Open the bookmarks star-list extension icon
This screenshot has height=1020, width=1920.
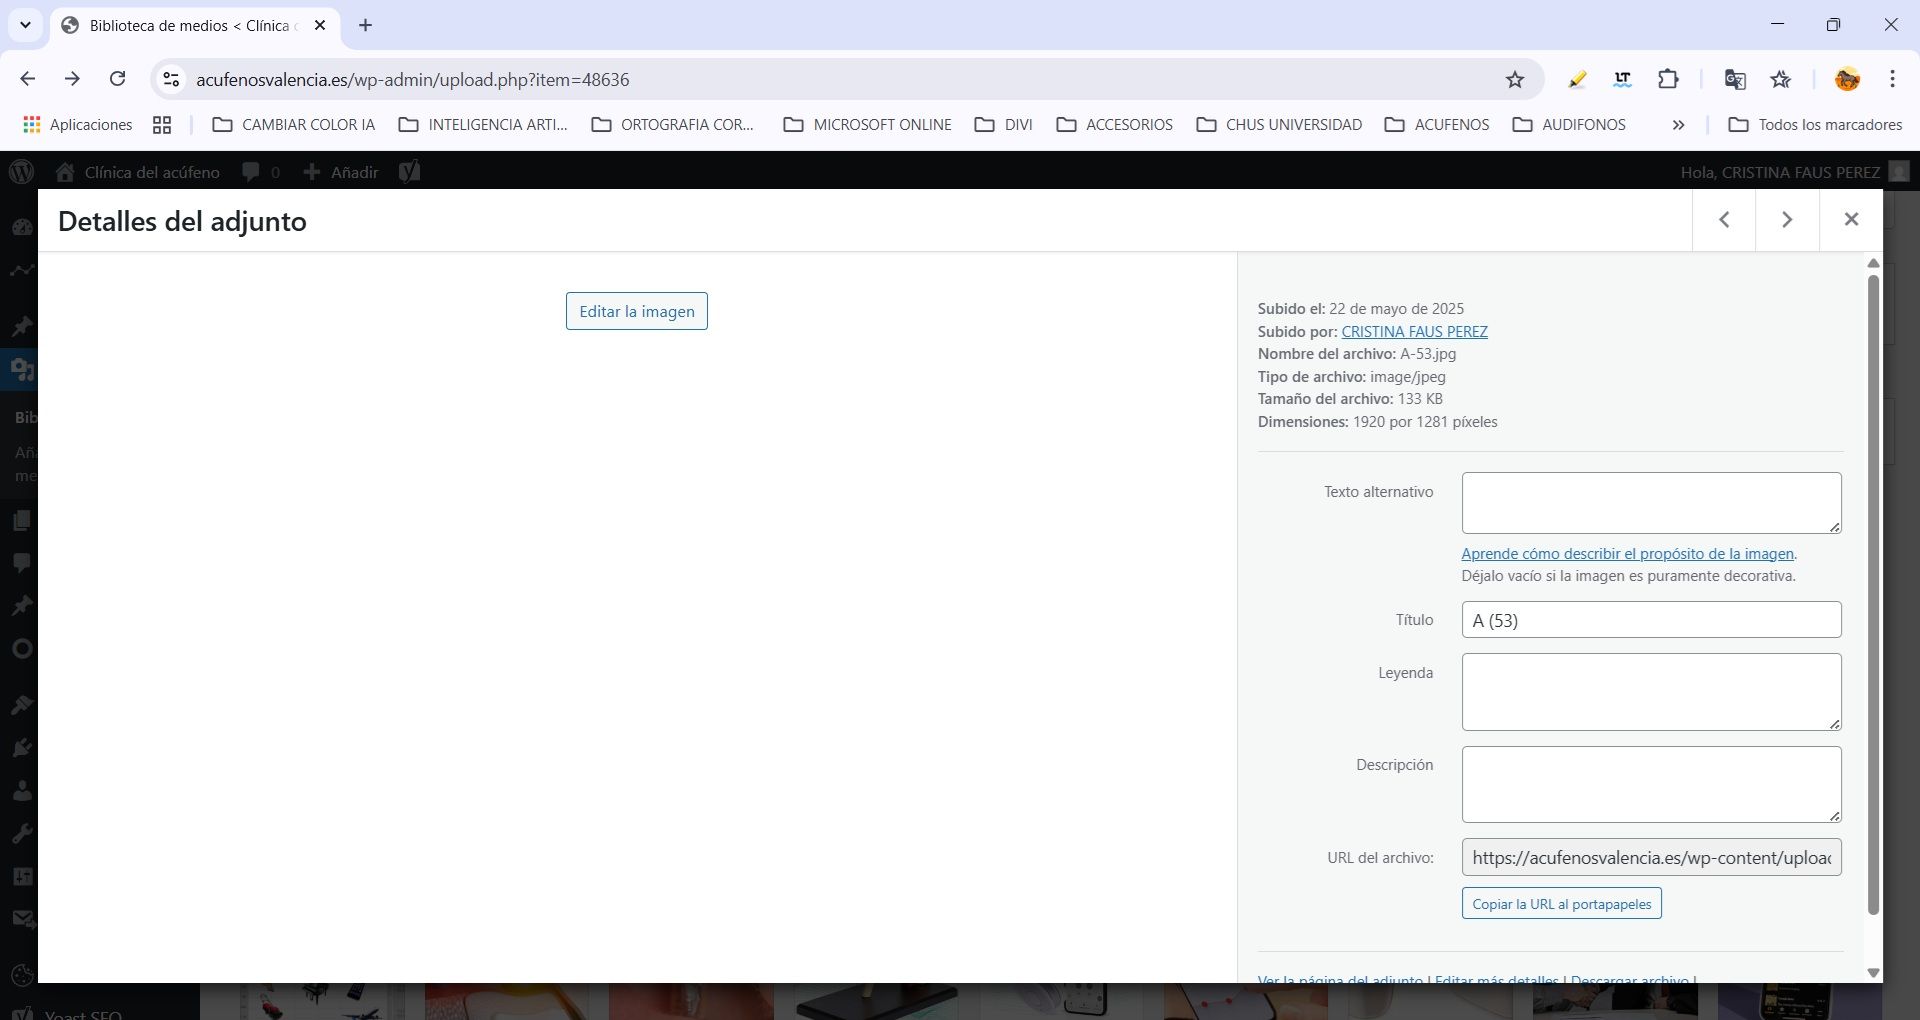[1781, 79]
